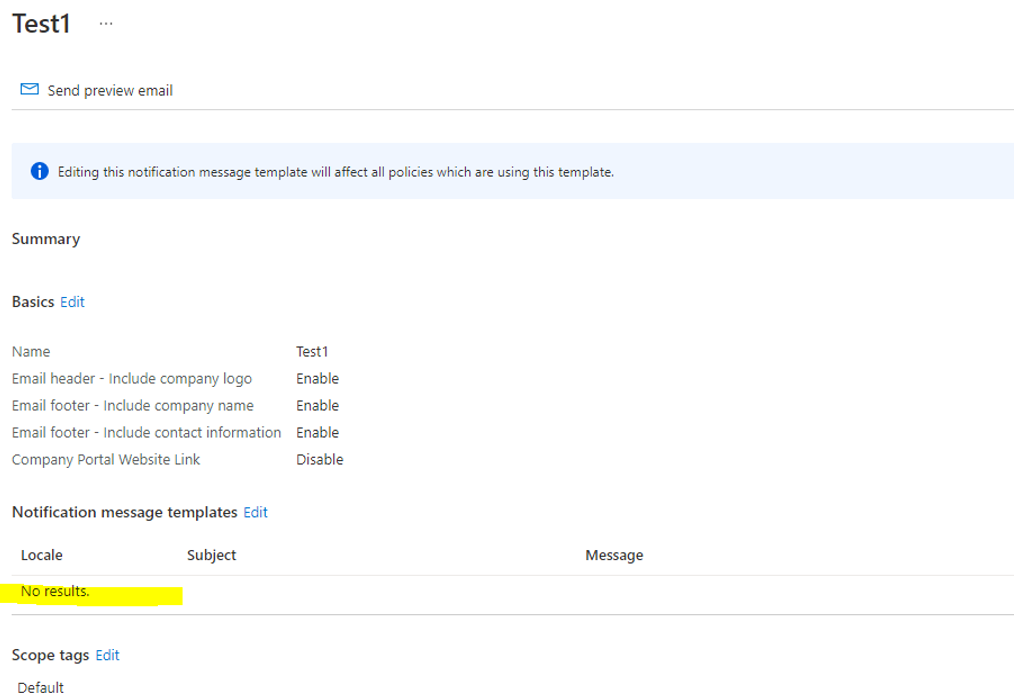
Task: Click the Test1 page title
Action: (41, 23)
